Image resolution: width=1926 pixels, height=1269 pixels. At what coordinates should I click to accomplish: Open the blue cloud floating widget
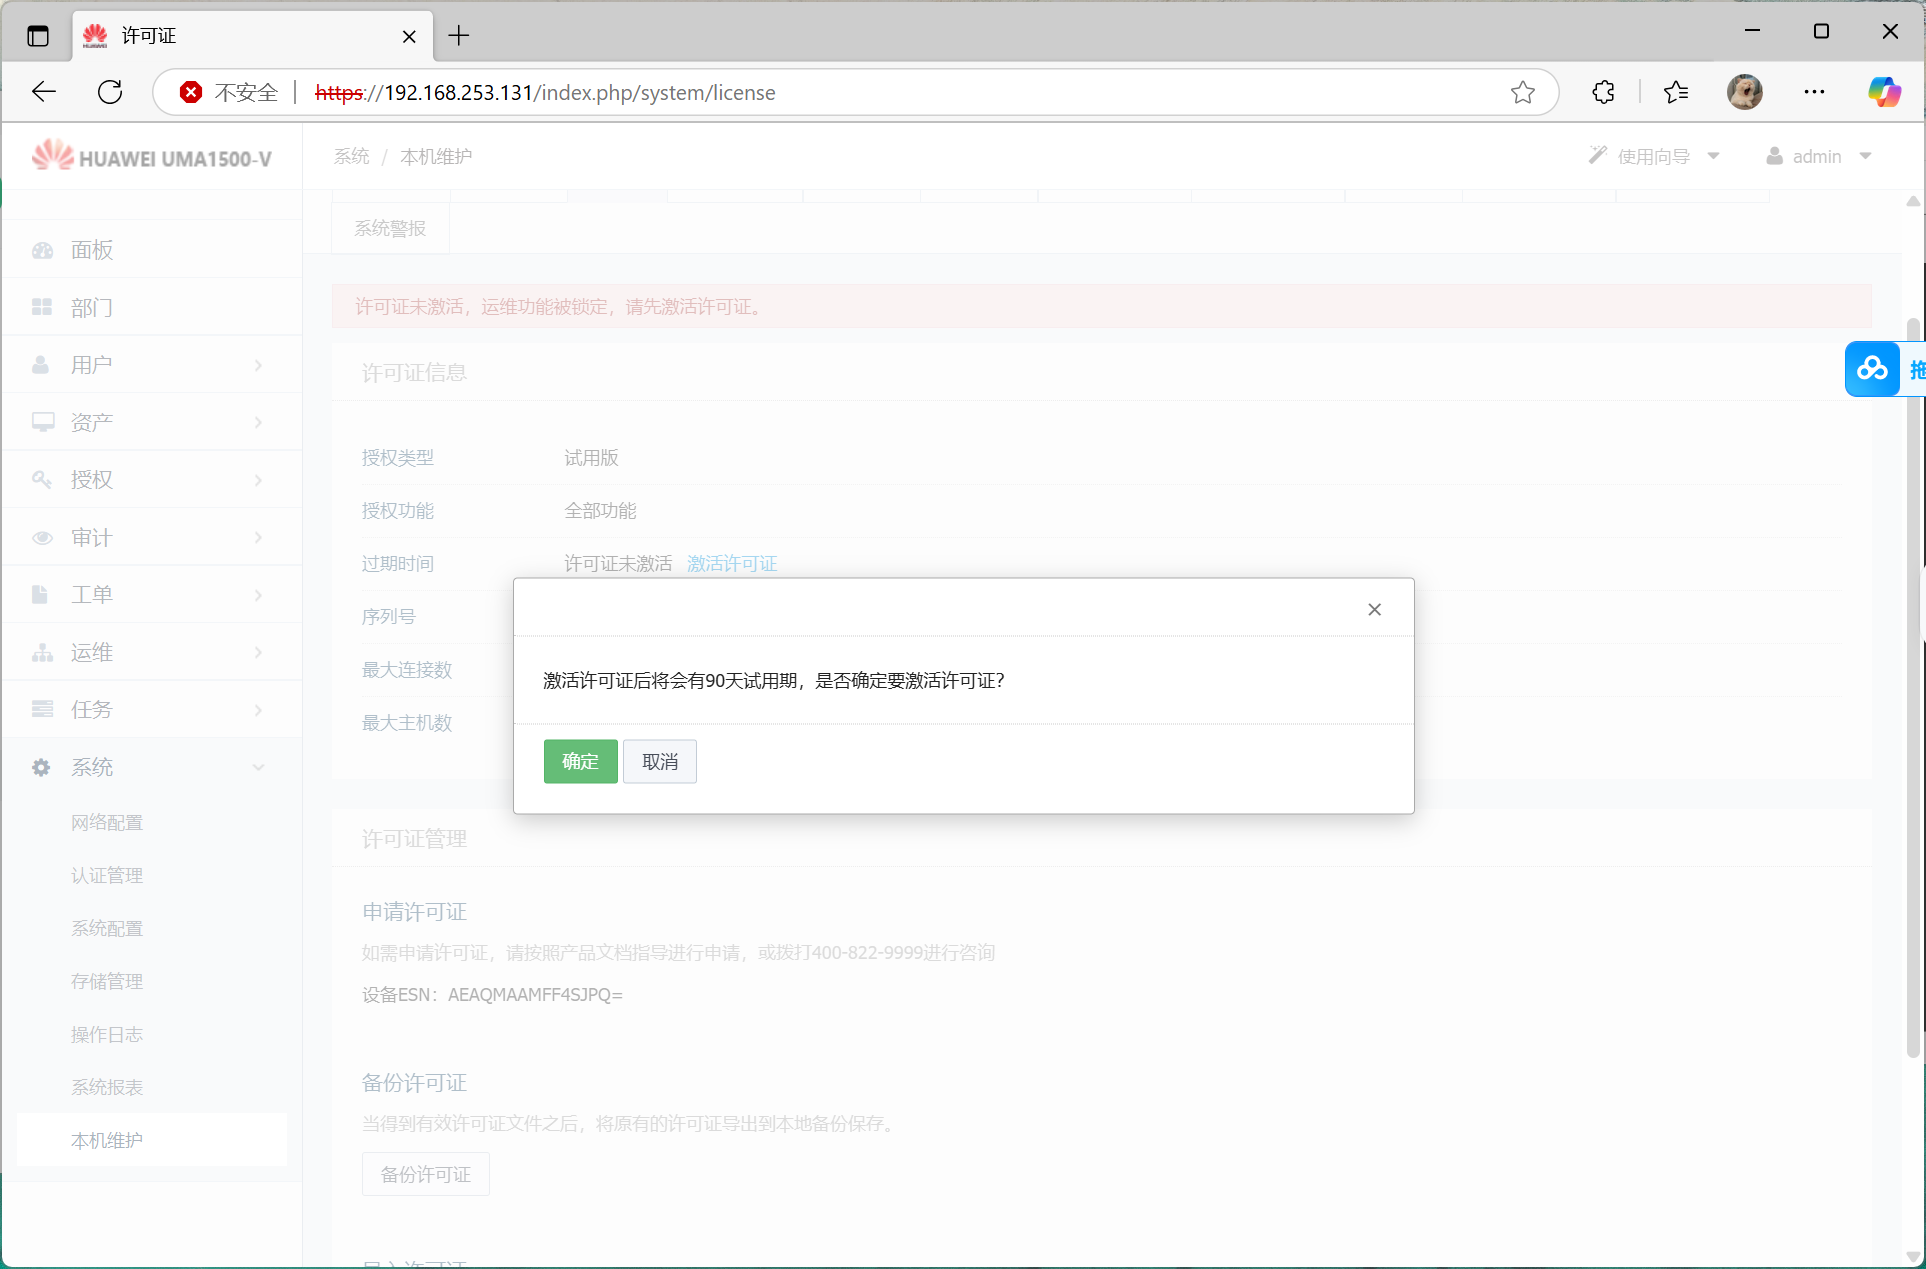click(x=1872, y=369)
